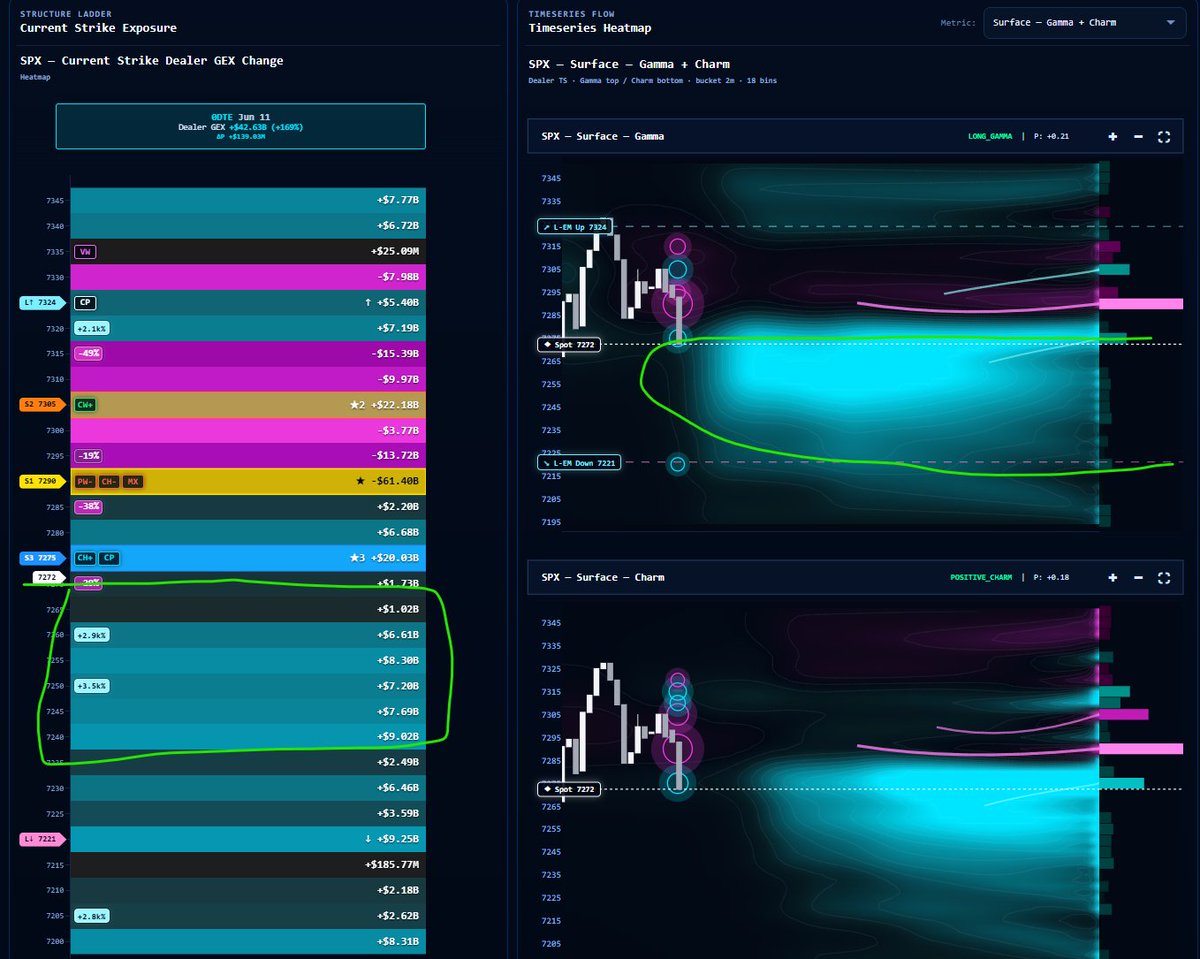Image resolution: width=1200 pixels, height=959 pixels.
Task: Click the +$7.77B value on strike 7345
Action: pyautogui.click(x=396, y=200)
